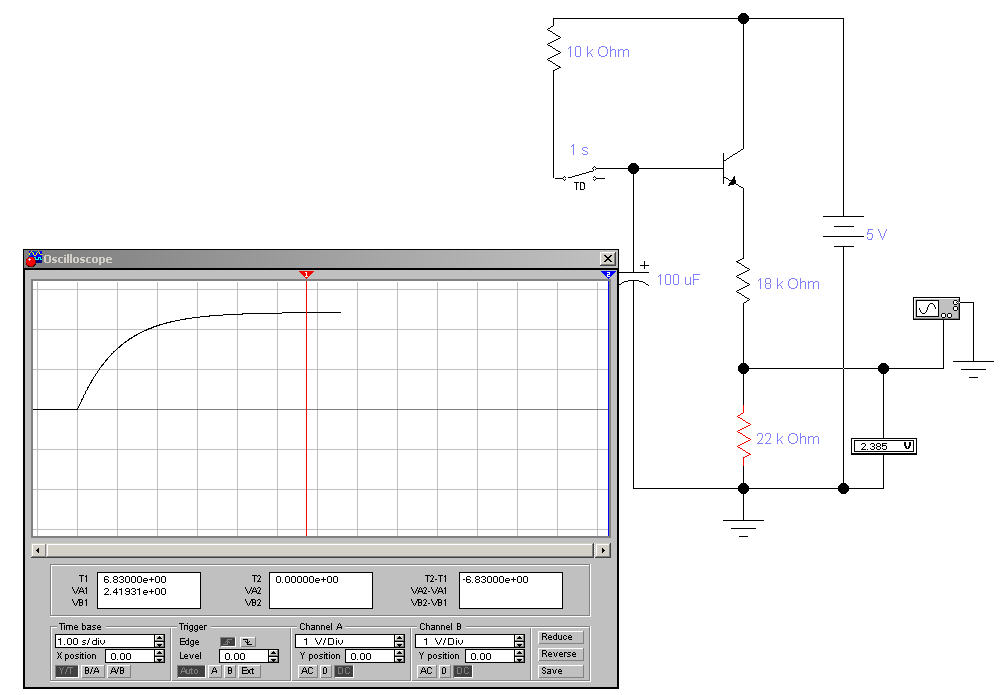This screenshot has height=695, width=1001.
Task: Click the scrollbar right arrow
Action: (x=602, y=550)
